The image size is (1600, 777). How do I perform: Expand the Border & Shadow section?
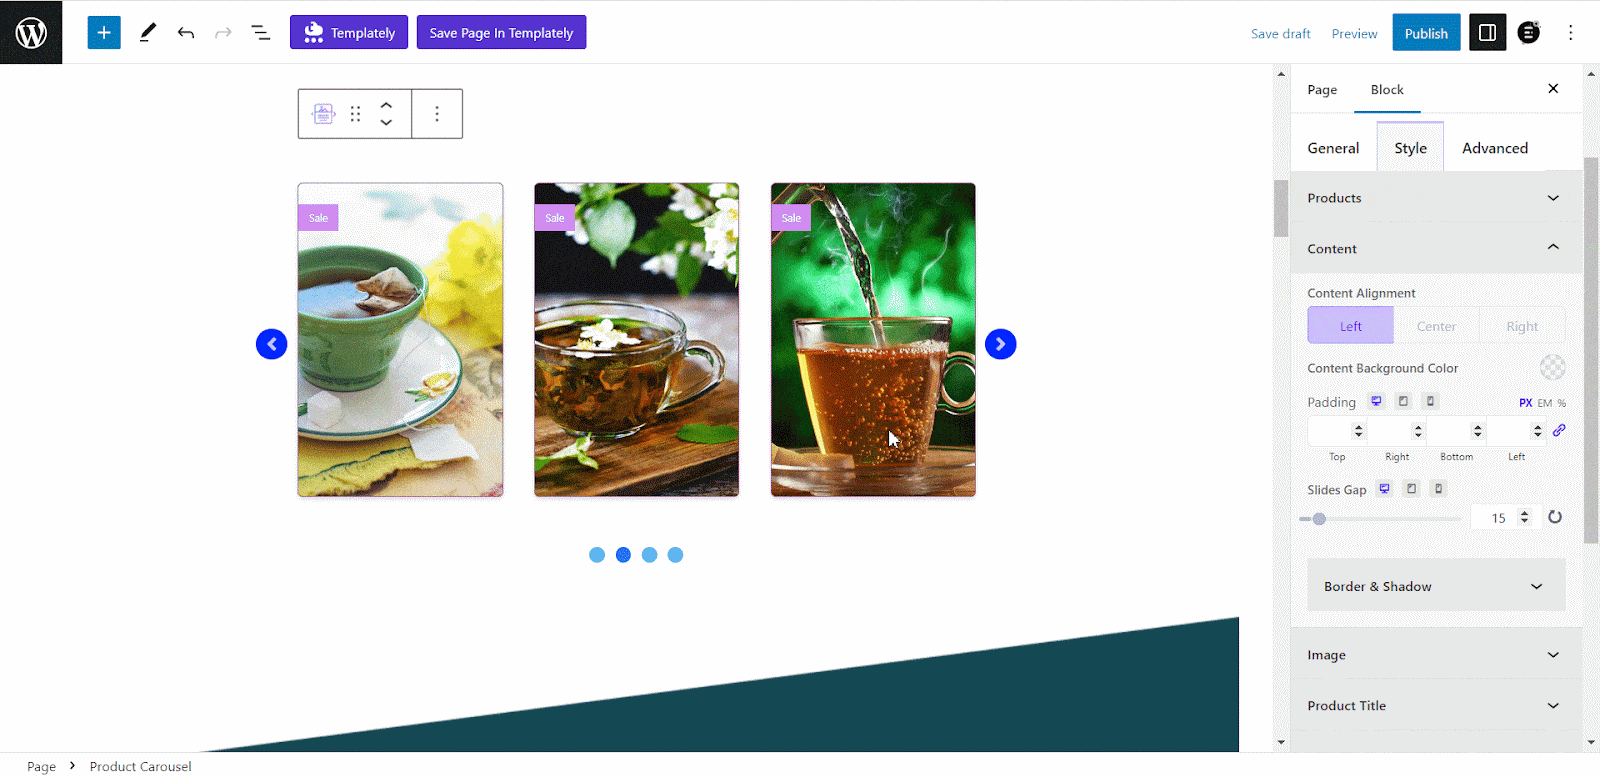(x=1436, y=586)
